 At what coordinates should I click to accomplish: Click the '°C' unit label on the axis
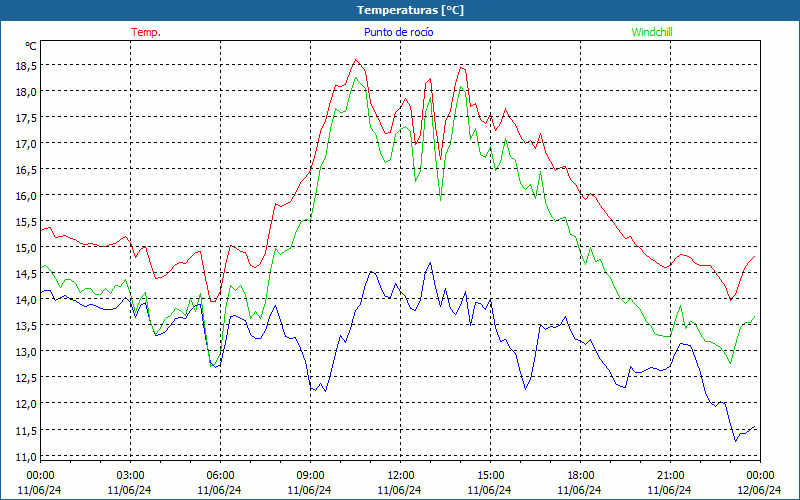31,46
